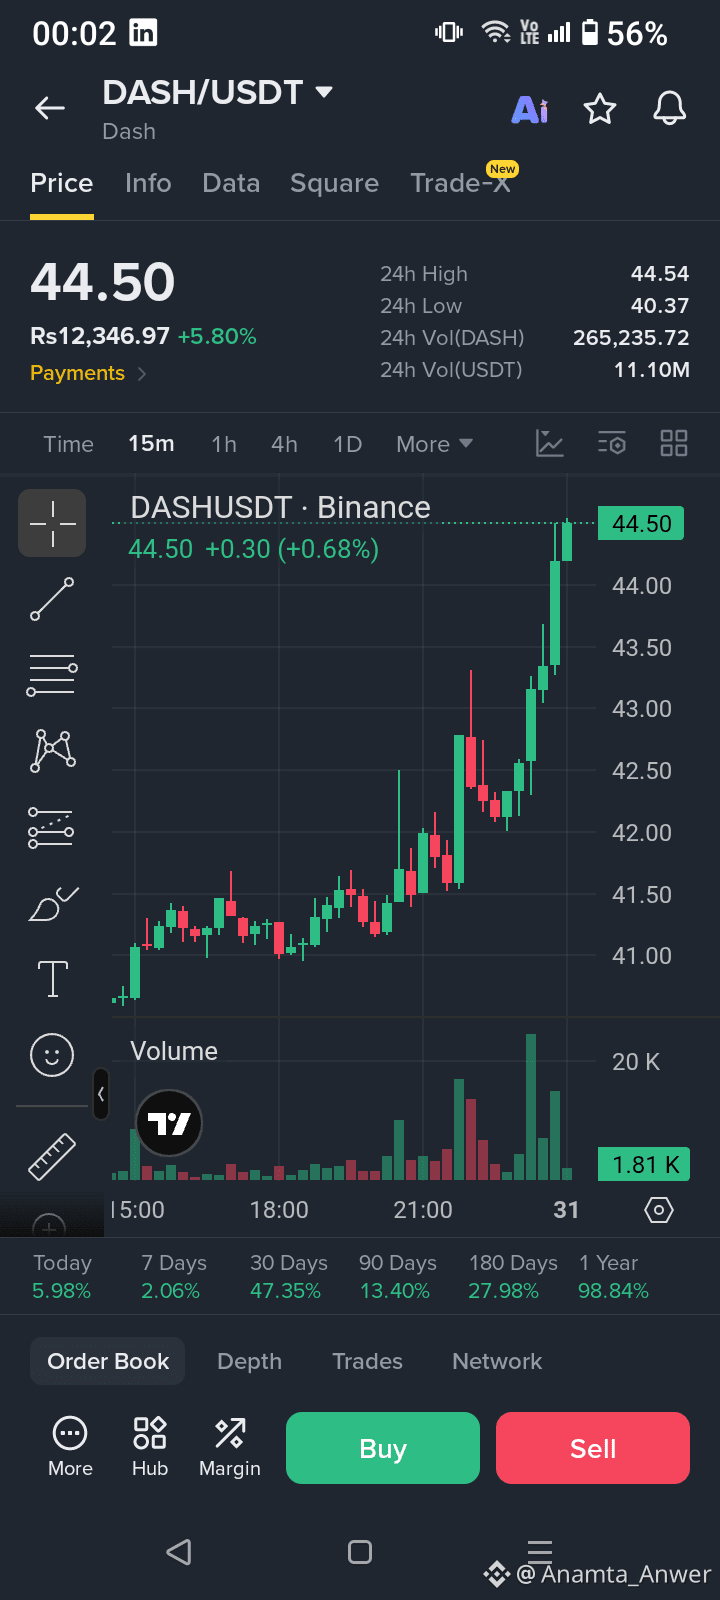Tap the green Buy button
The image size is (720, 1600).
(x=383, y=1448)
